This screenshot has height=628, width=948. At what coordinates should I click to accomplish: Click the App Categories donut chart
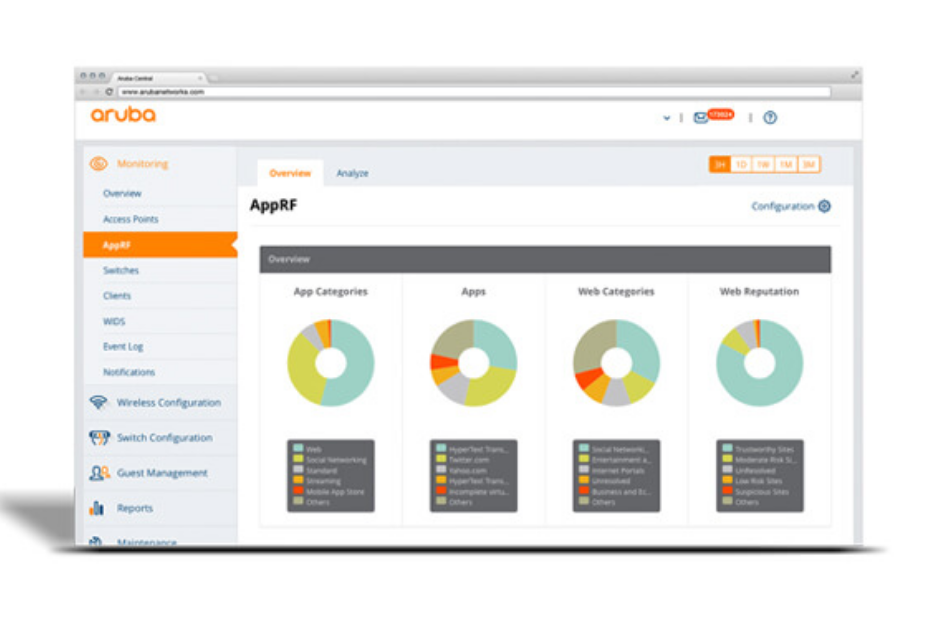pyautogui.click(x=331, y=363)
